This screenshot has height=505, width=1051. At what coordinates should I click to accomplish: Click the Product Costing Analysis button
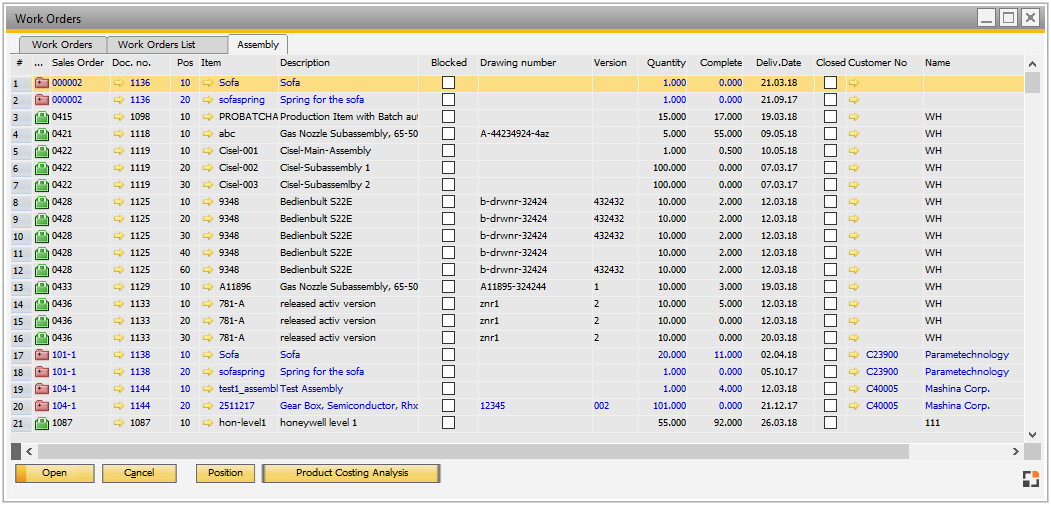[351, 473]
